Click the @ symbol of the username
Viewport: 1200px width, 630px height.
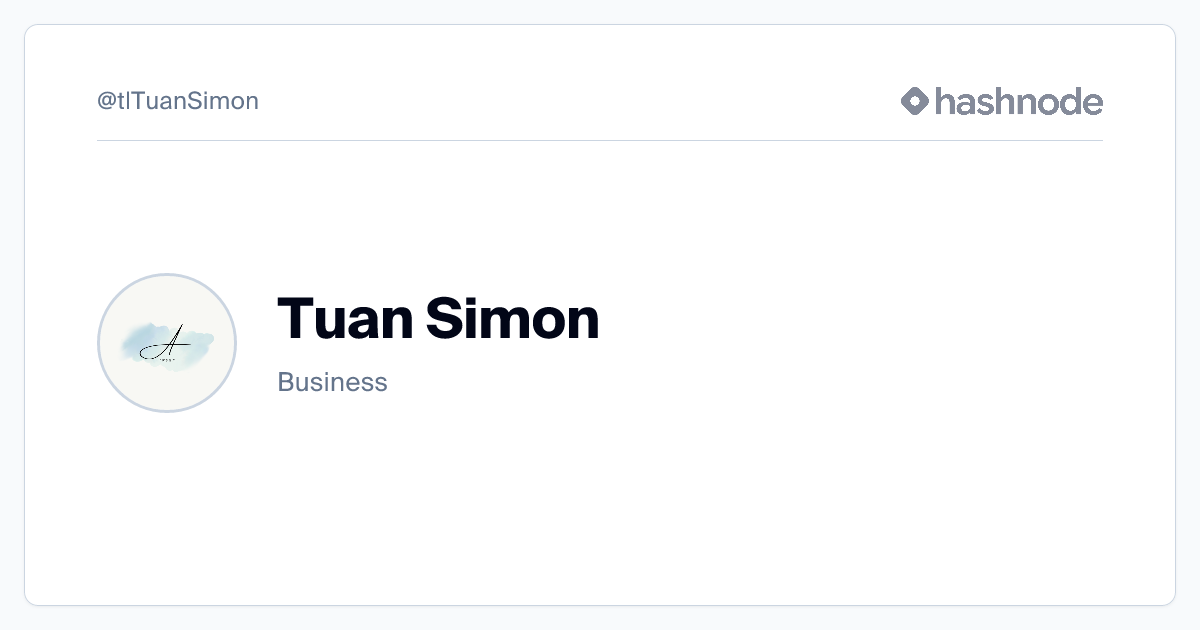(x=107, y=101)
